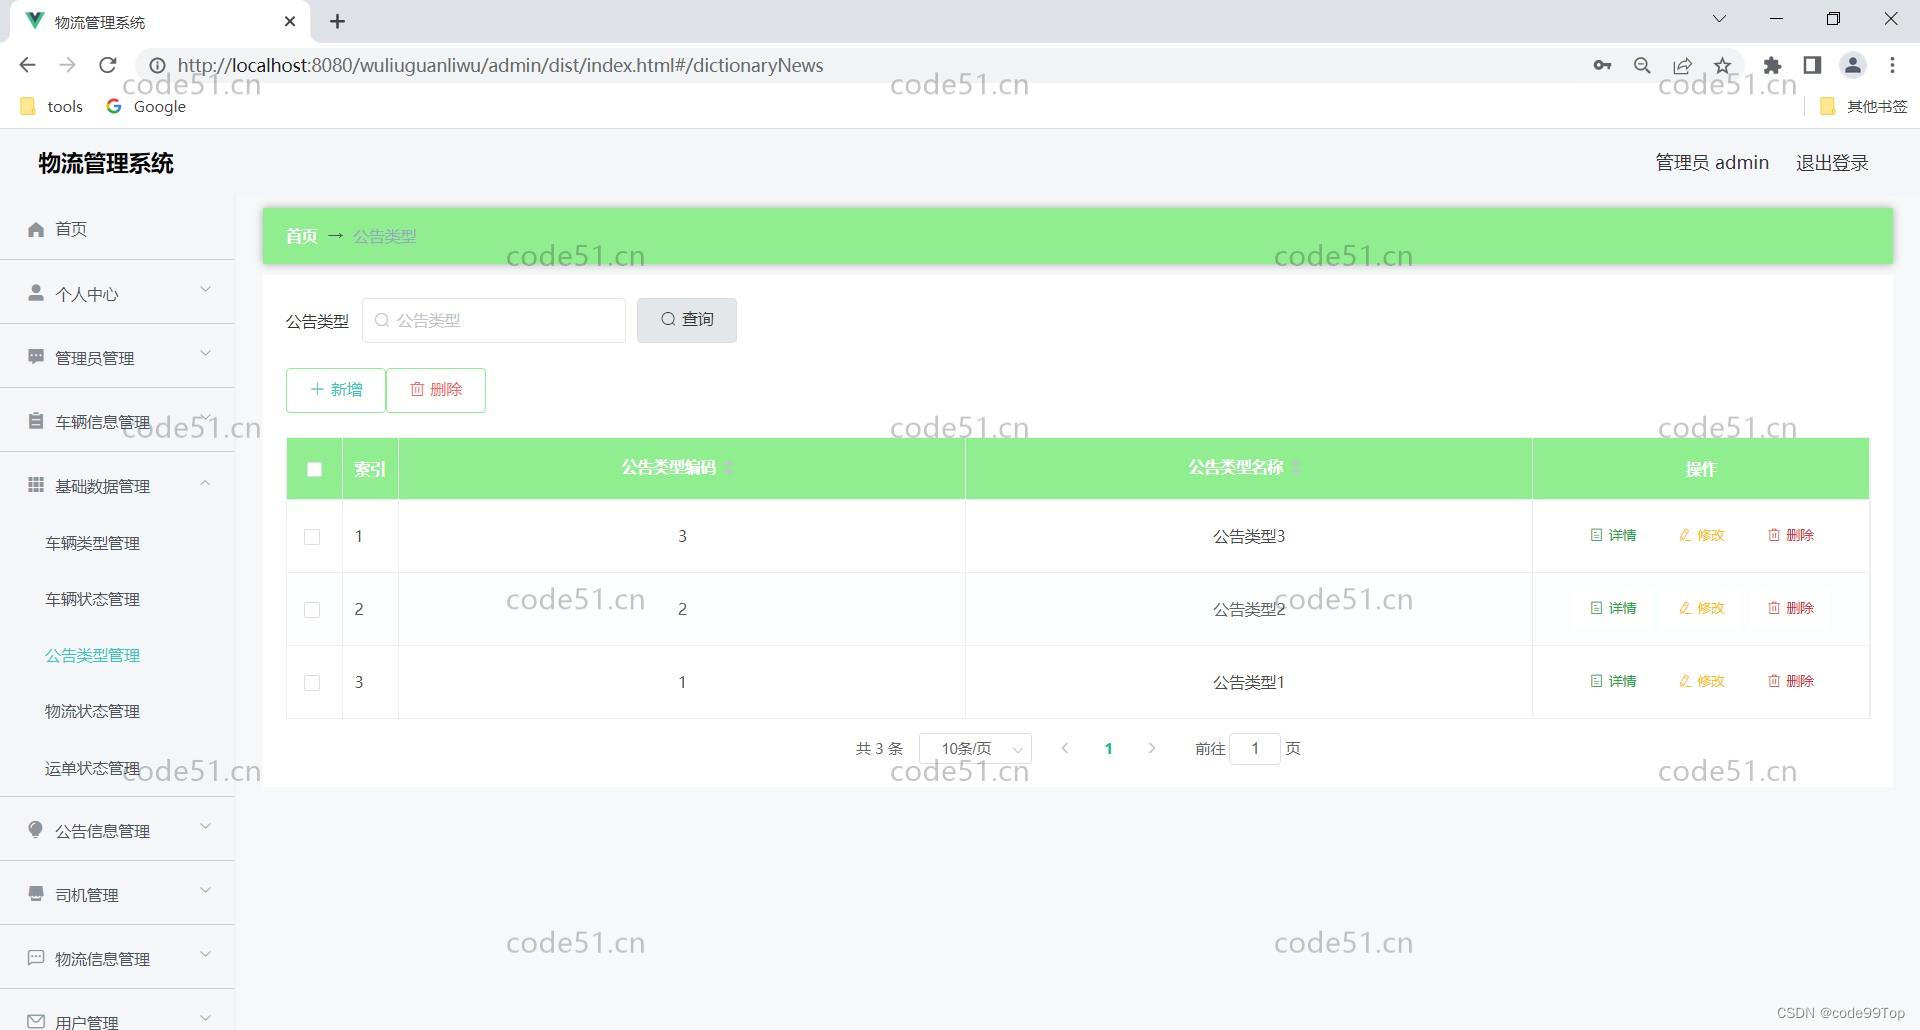Toggle the select-all checkbox in table header
This screenshot has width=1920, height=1030.
coord(314,469)
